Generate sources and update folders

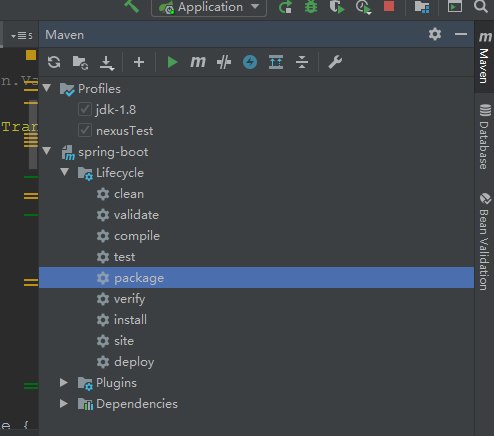[x=80, y=62]
